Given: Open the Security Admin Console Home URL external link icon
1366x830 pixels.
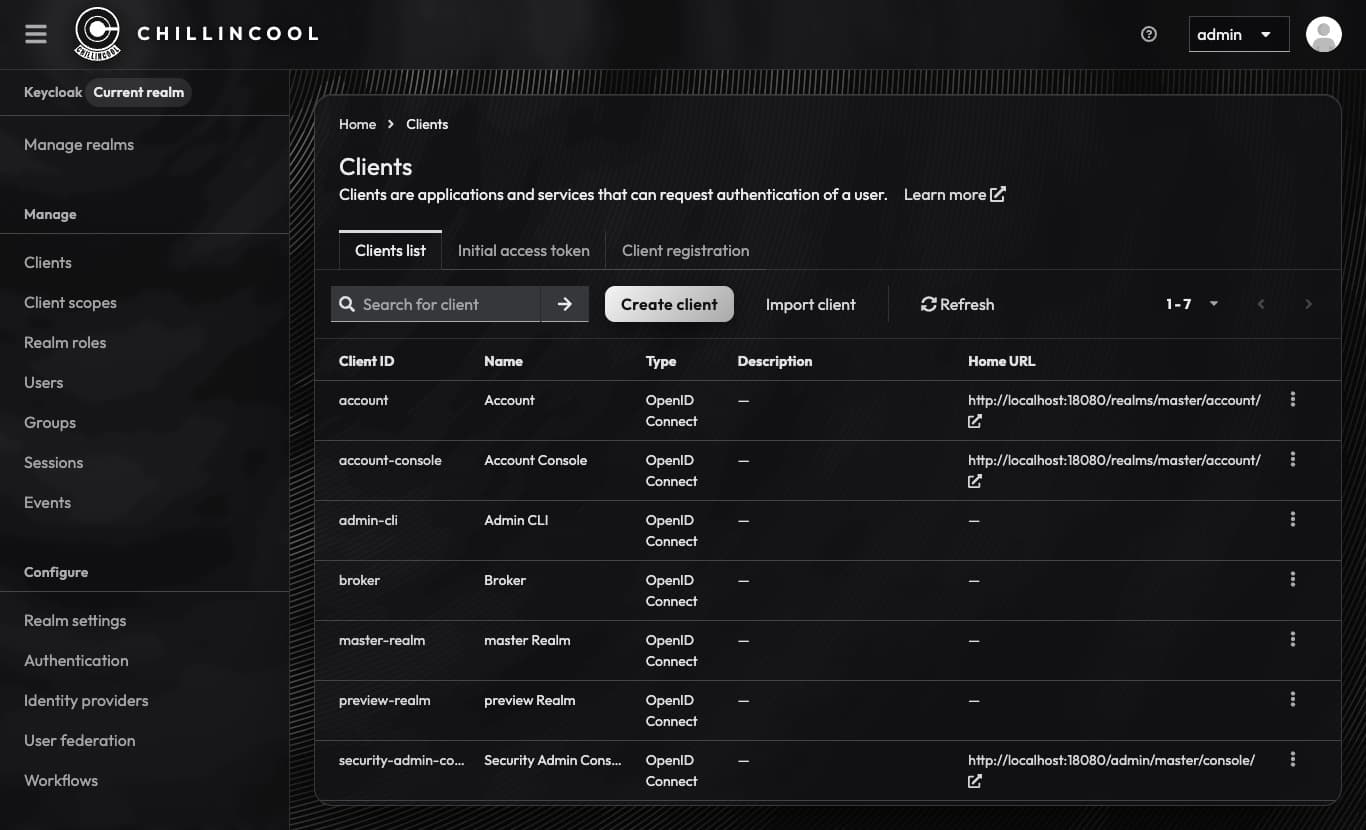Looking at the screenshot, I should click(975, 781).
